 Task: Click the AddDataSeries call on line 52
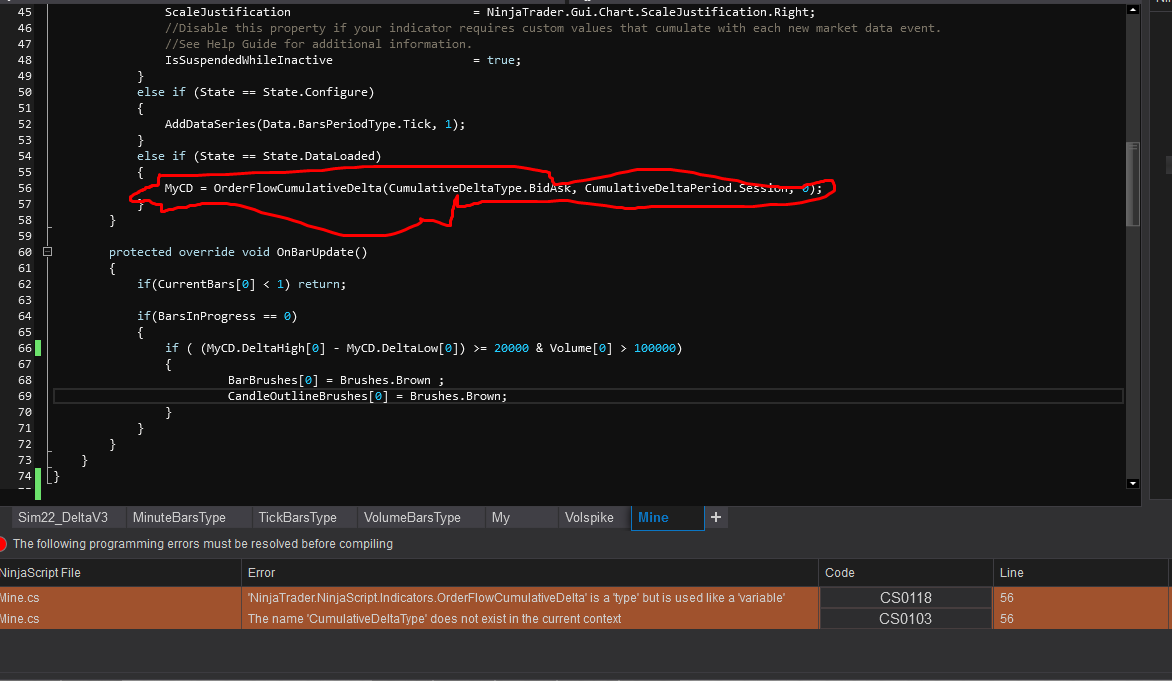pos(315,124)
